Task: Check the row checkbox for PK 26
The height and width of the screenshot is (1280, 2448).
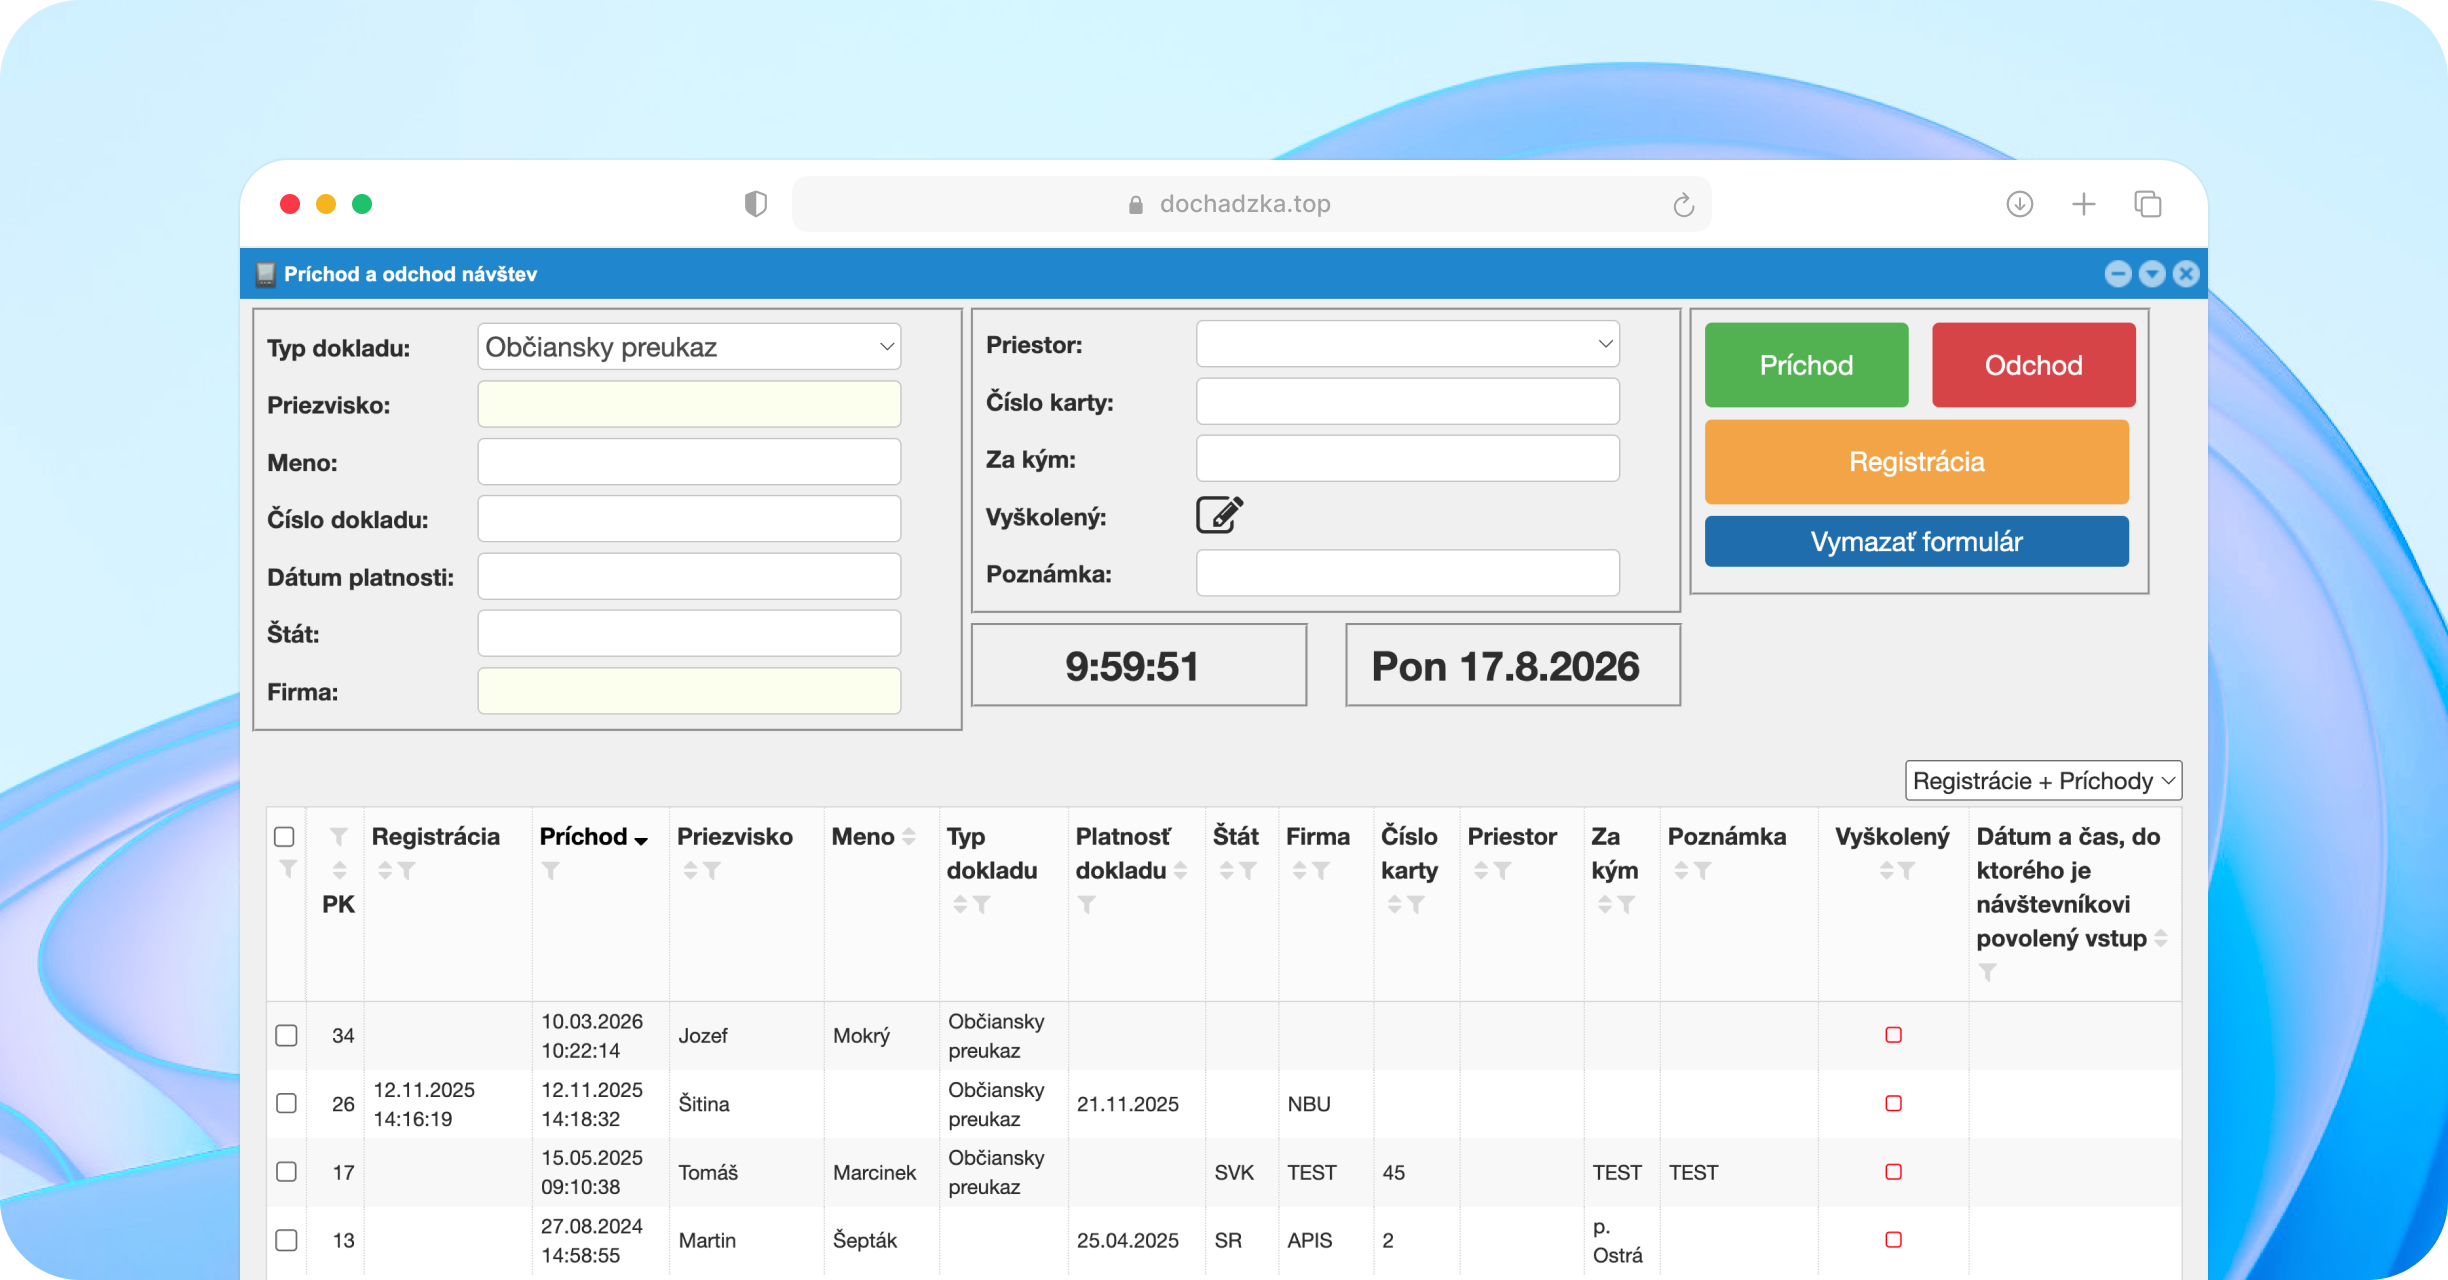Action: (x=286, y=1103)
